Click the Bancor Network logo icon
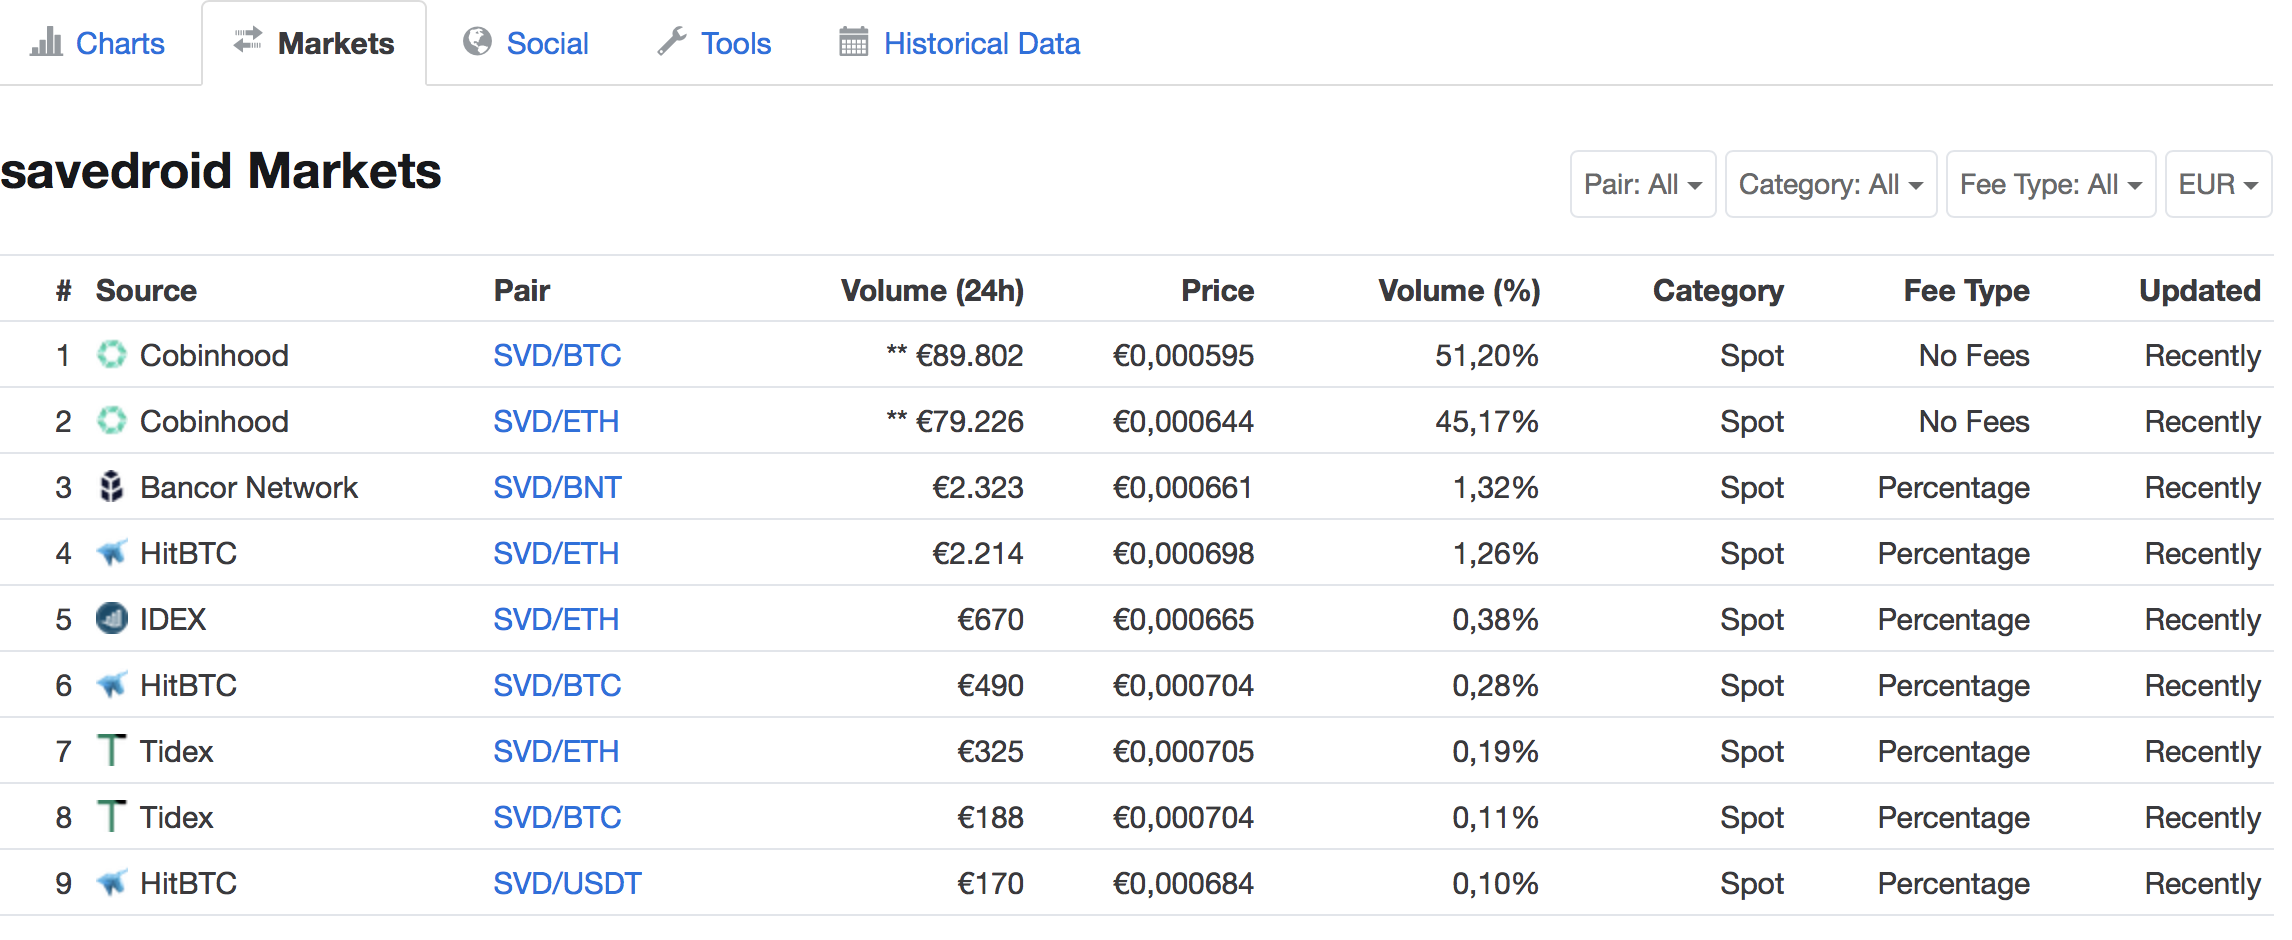This screenshot has width=2292, height=940. (x=112, y=486)
